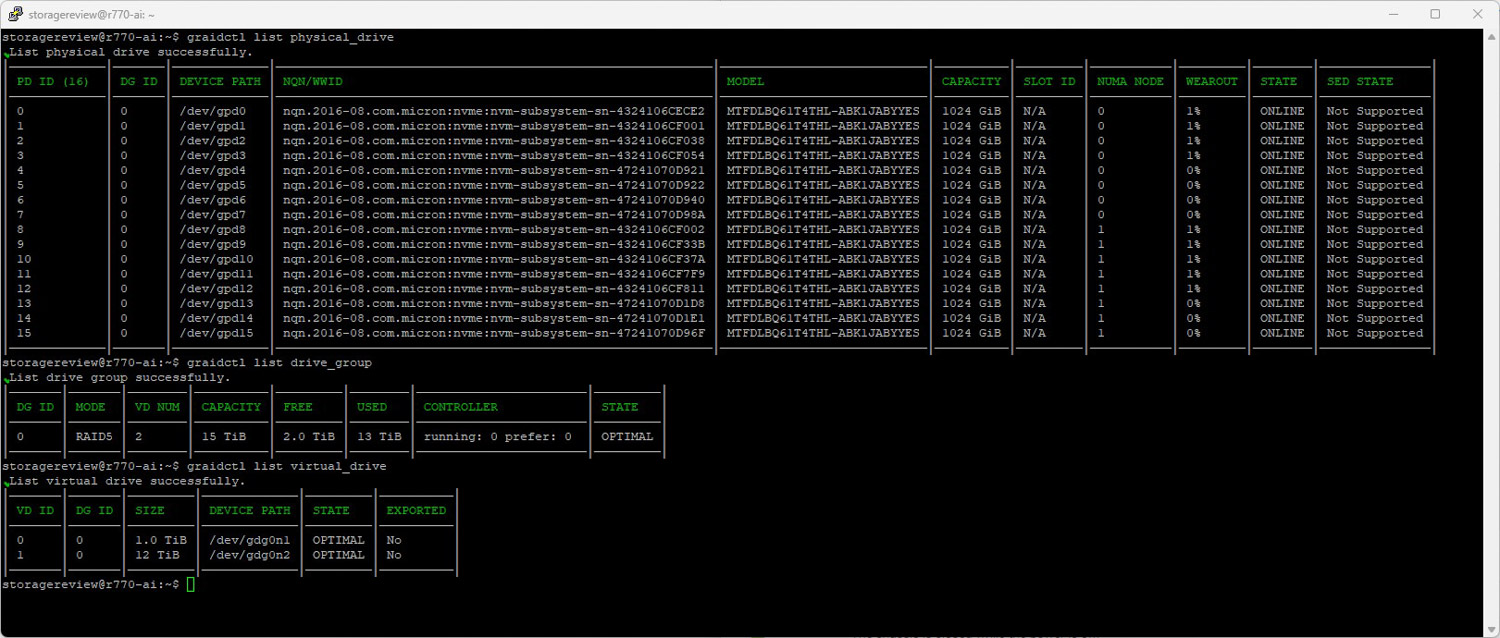Click the NQN ending in 4324106CECE2
Viewport: 1500px width, 638px height.
(494, 111)
